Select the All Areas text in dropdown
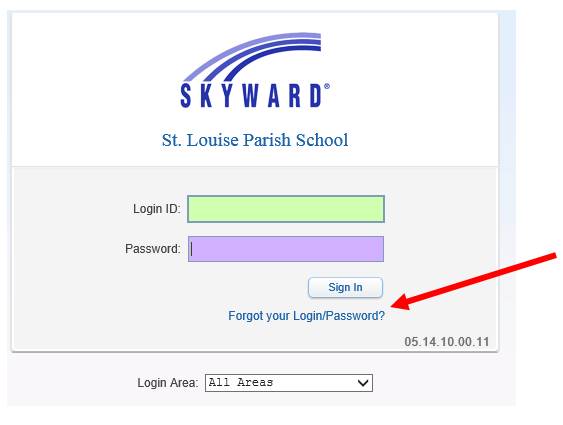 pos(241,382)
